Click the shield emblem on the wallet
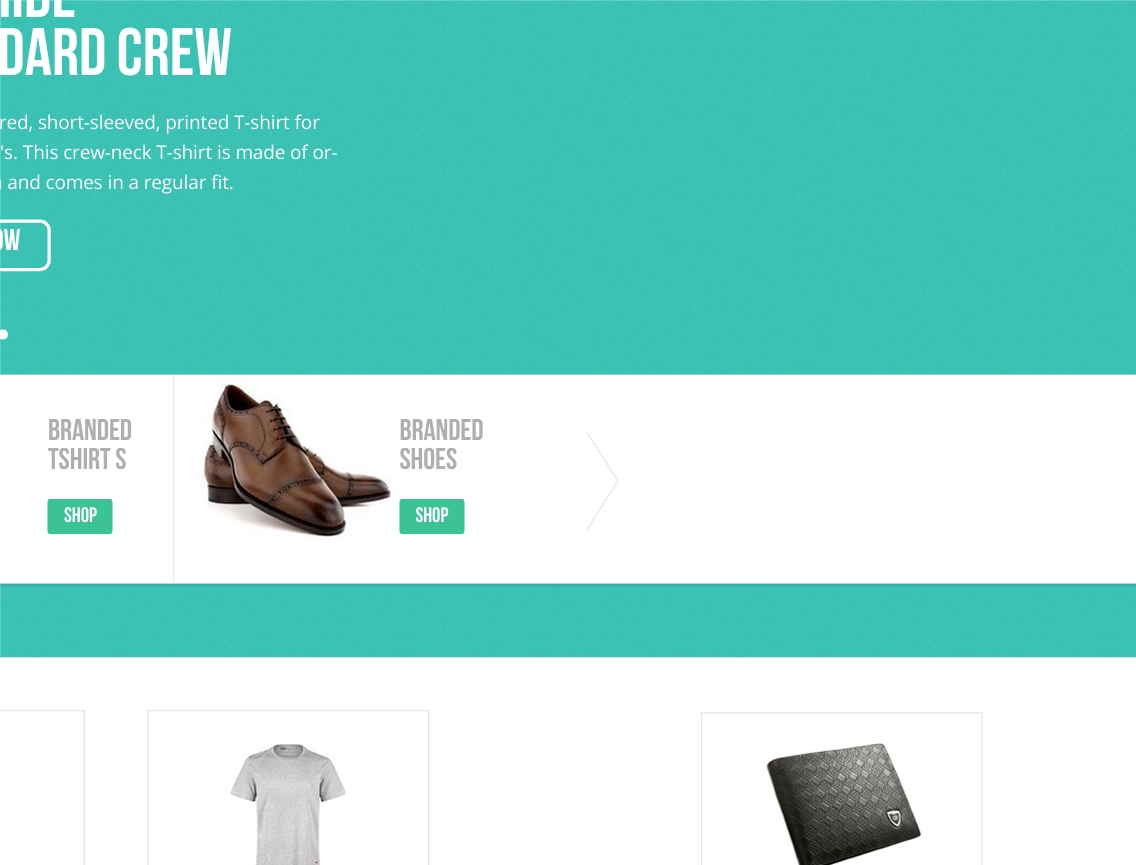The image size is (1136, 865). pyautogui.click(x=895, y=818)
